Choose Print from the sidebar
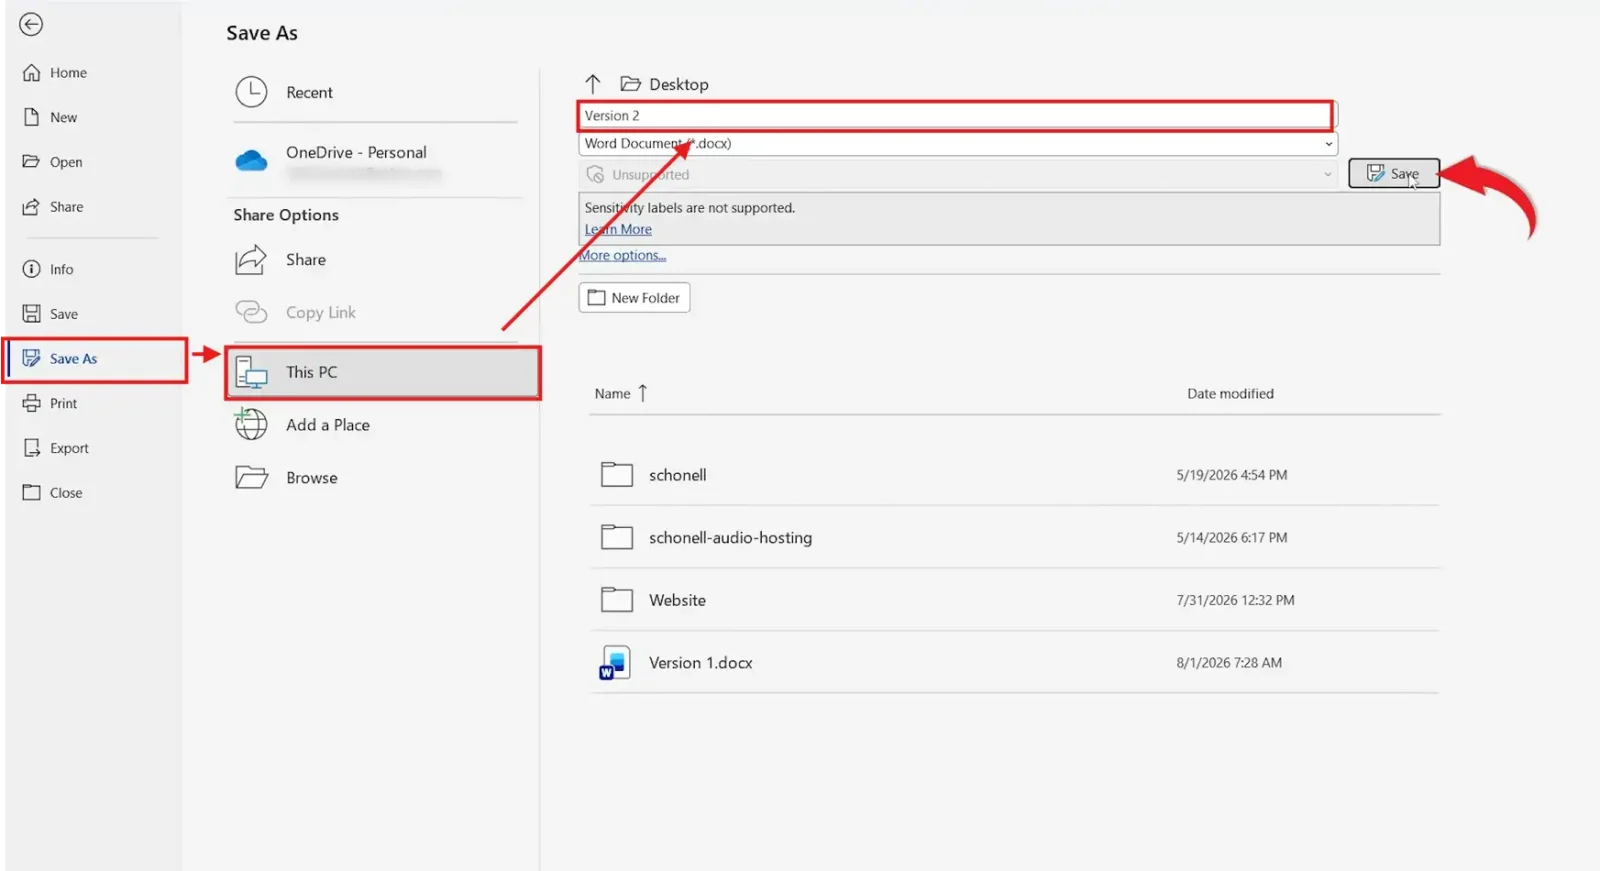Image resolution: width=1600 pixels, height=871 pixels. (x=50, y=403)
